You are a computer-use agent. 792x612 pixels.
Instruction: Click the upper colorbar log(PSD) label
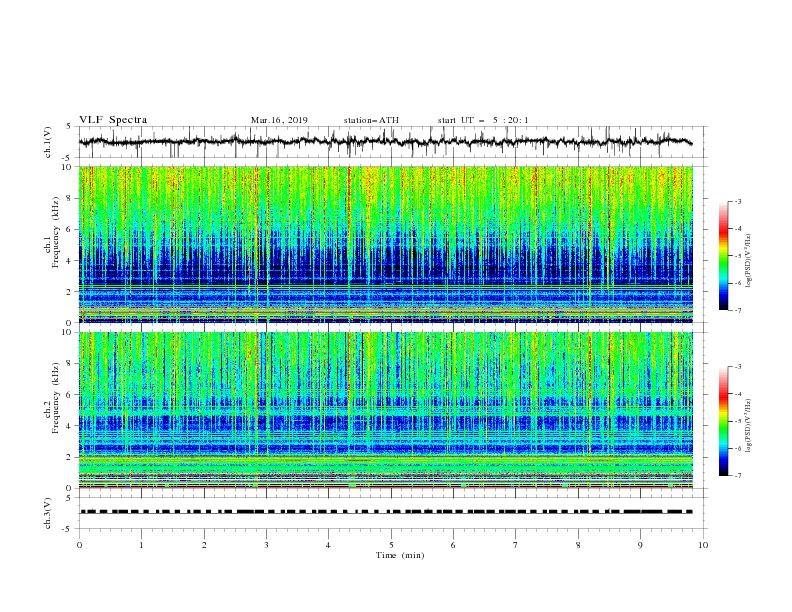tap(748, 261)
